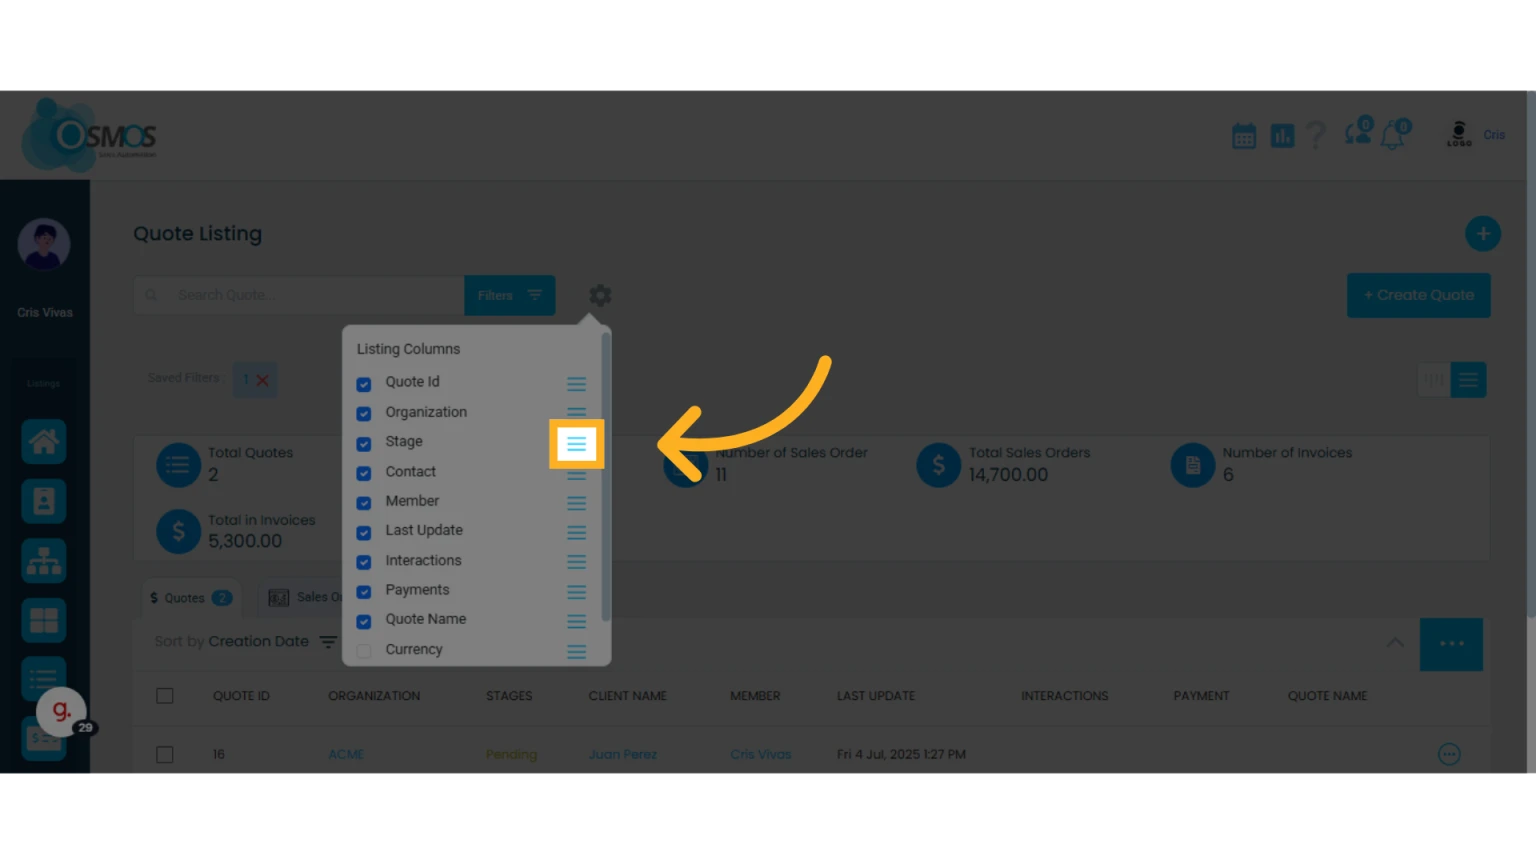Open the listing columns gear icon
Screen dimensions: 1536x864
tap(600, 296)
